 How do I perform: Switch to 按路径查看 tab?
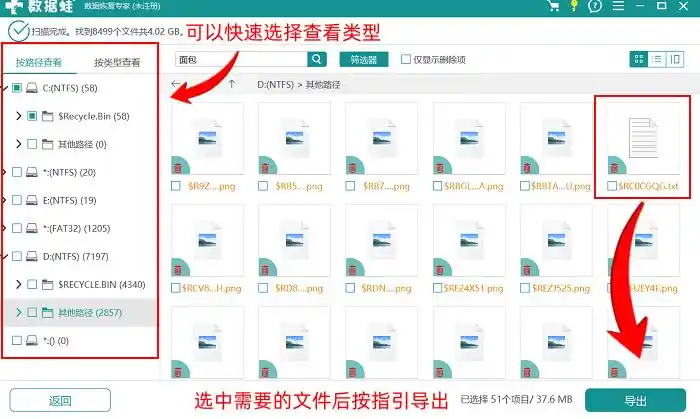tap(39, 62)
